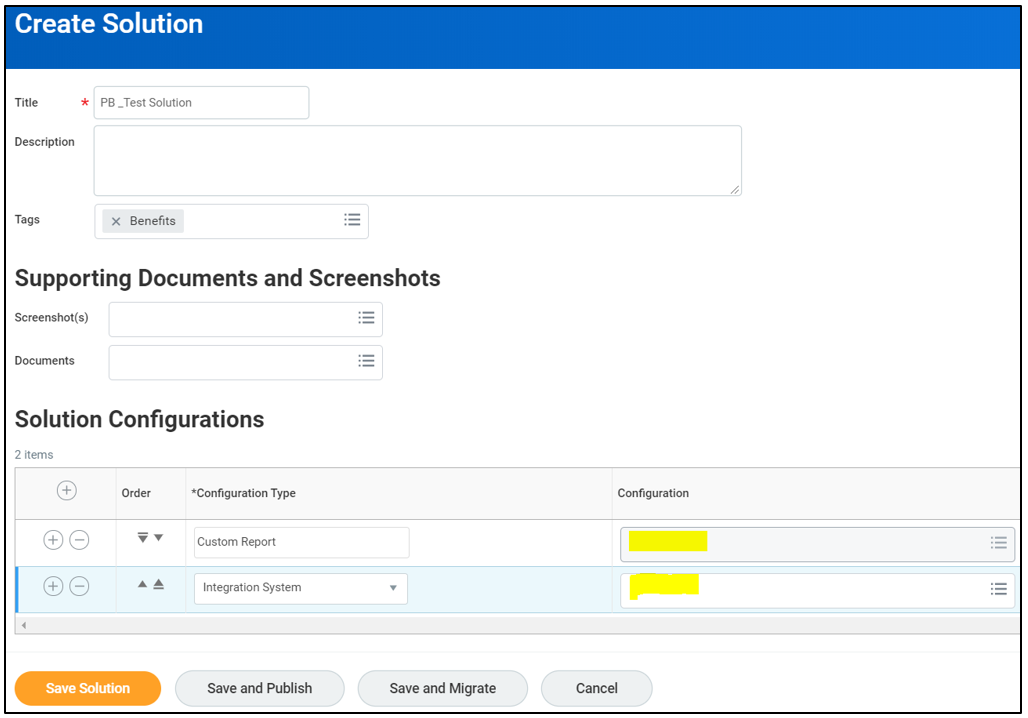The height and width of the screenshot is (718, 1028).
Task: Click the Save and Publish button
Action: pos(259,688)
